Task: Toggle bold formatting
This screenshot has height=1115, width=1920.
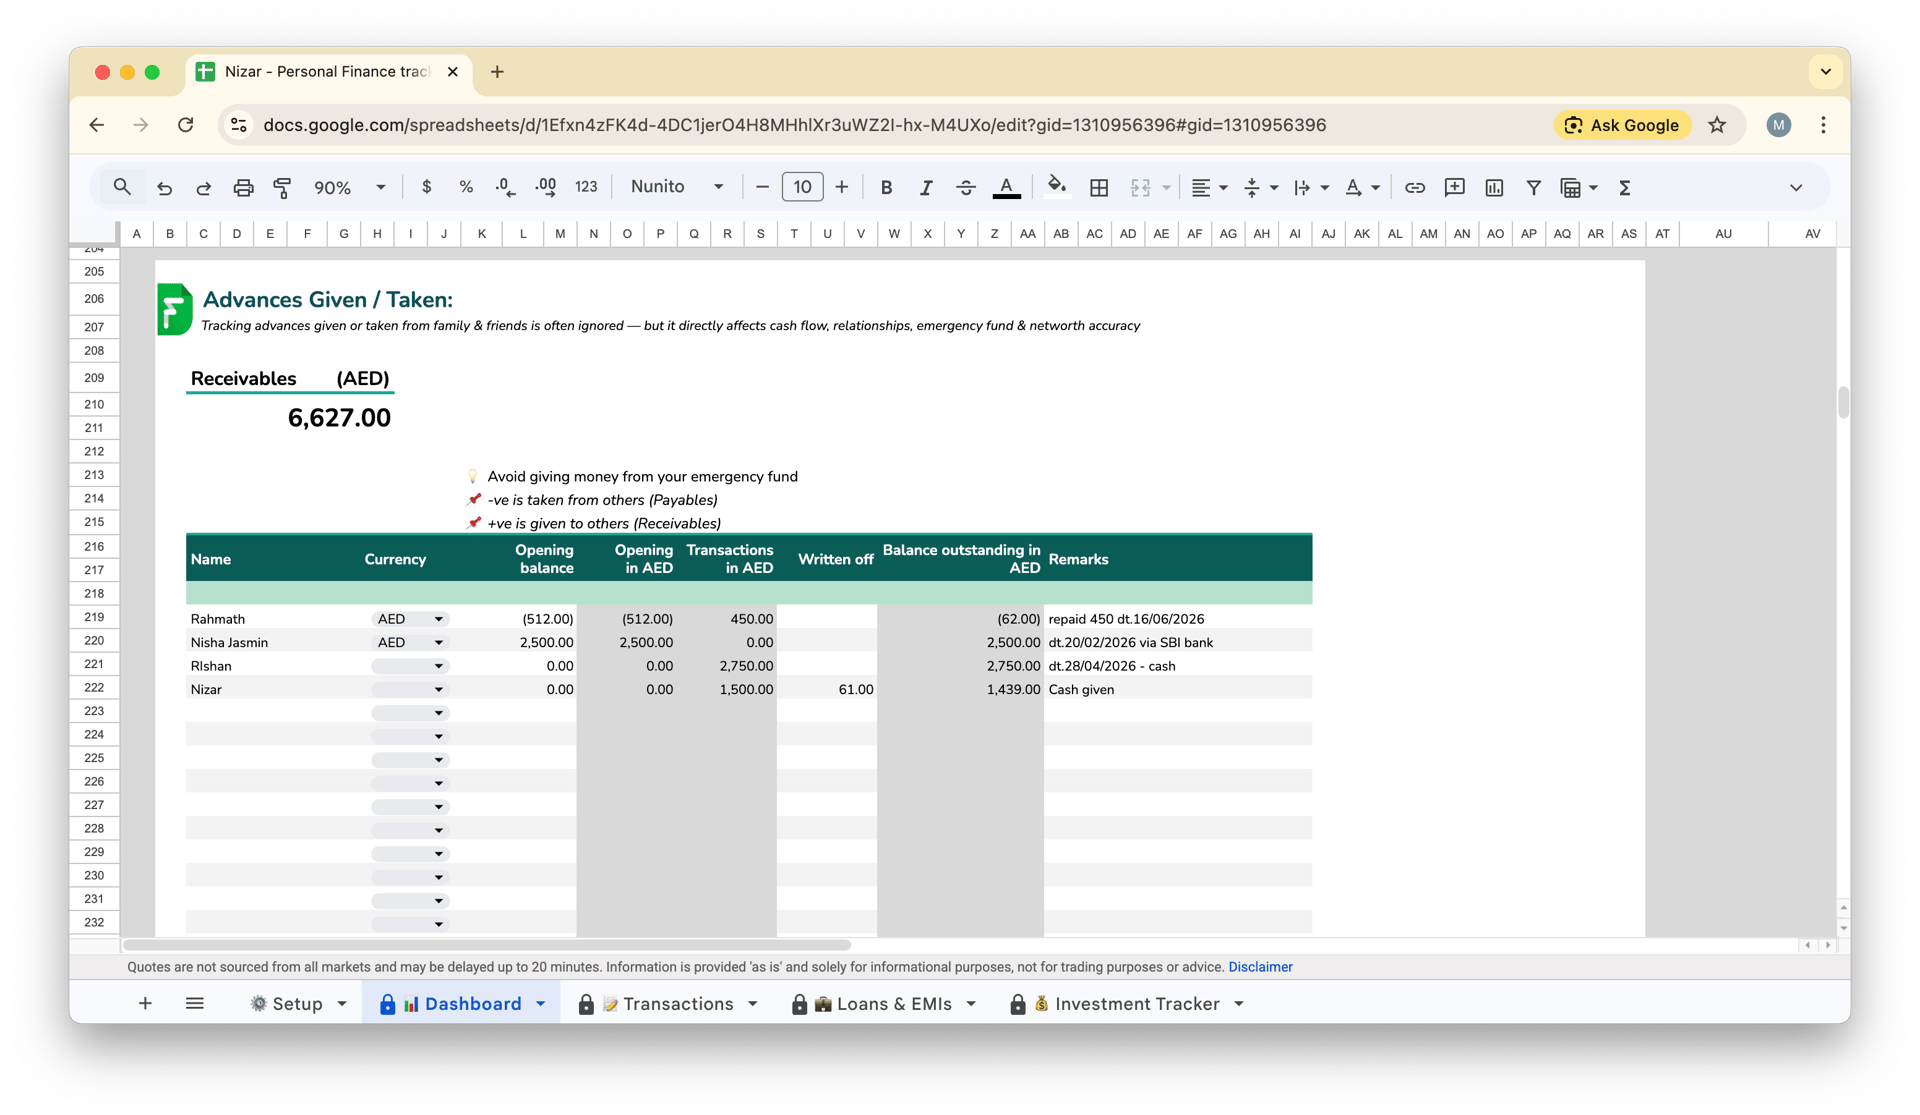Action: [886, 187]
